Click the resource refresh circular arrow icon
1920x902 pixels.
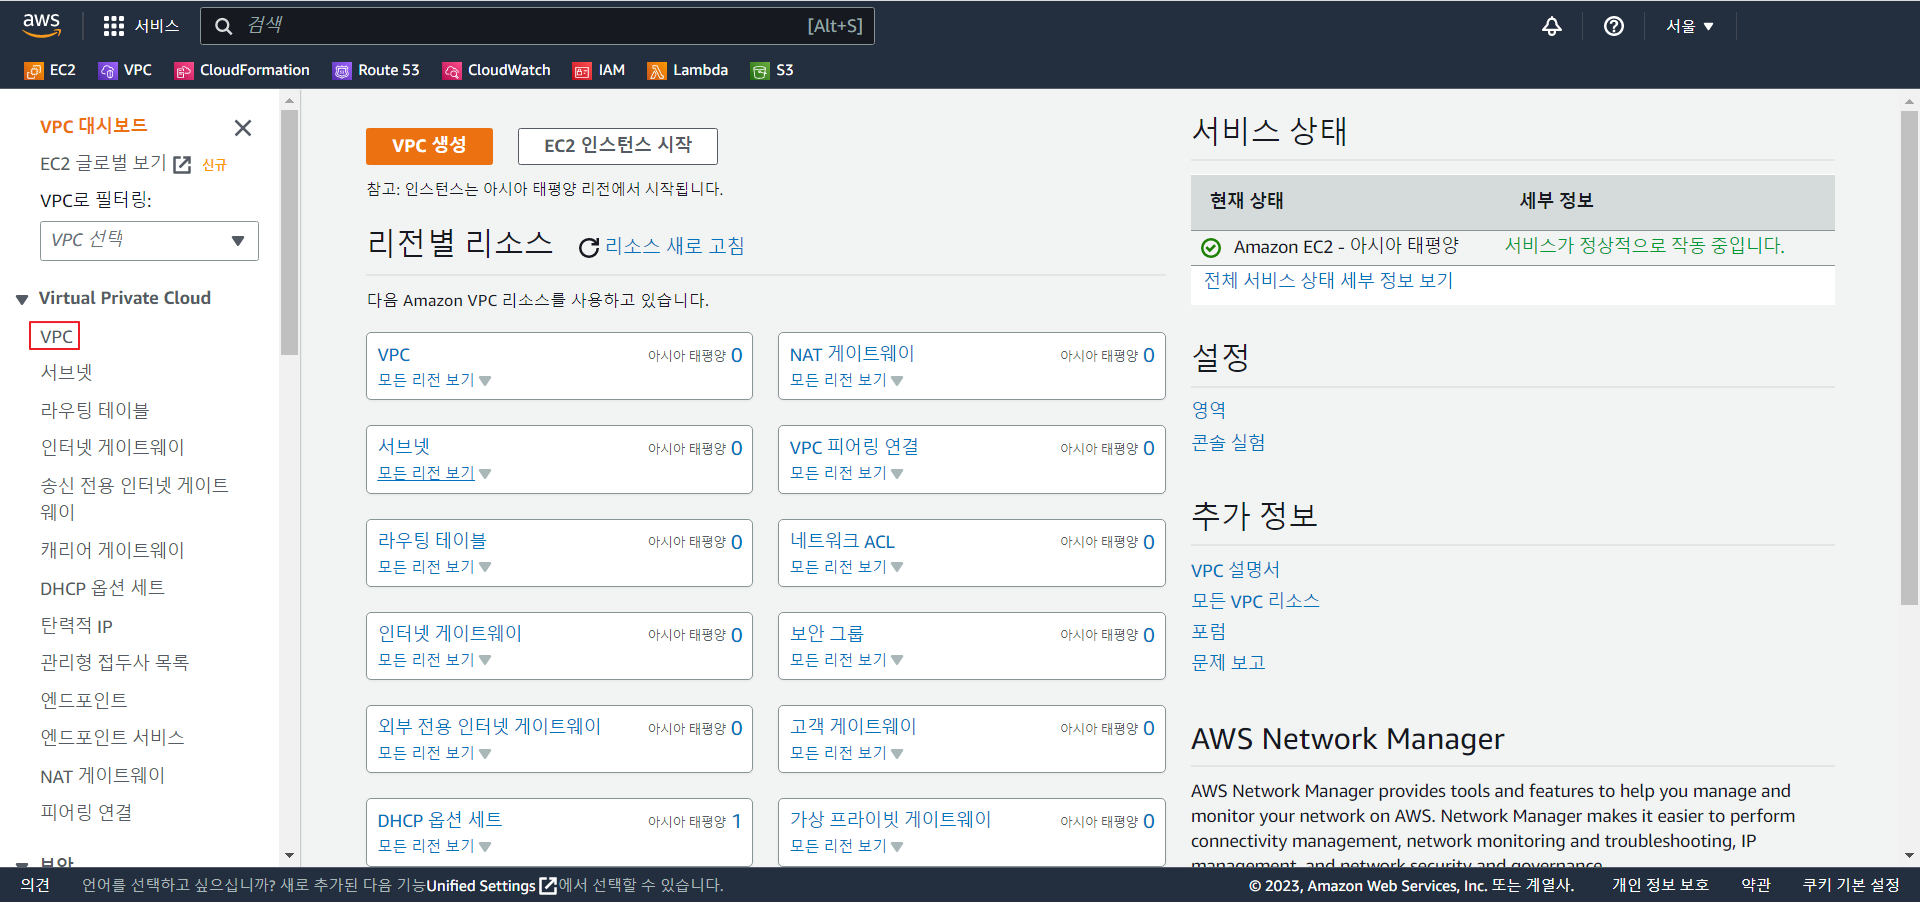tap(589, 247)
